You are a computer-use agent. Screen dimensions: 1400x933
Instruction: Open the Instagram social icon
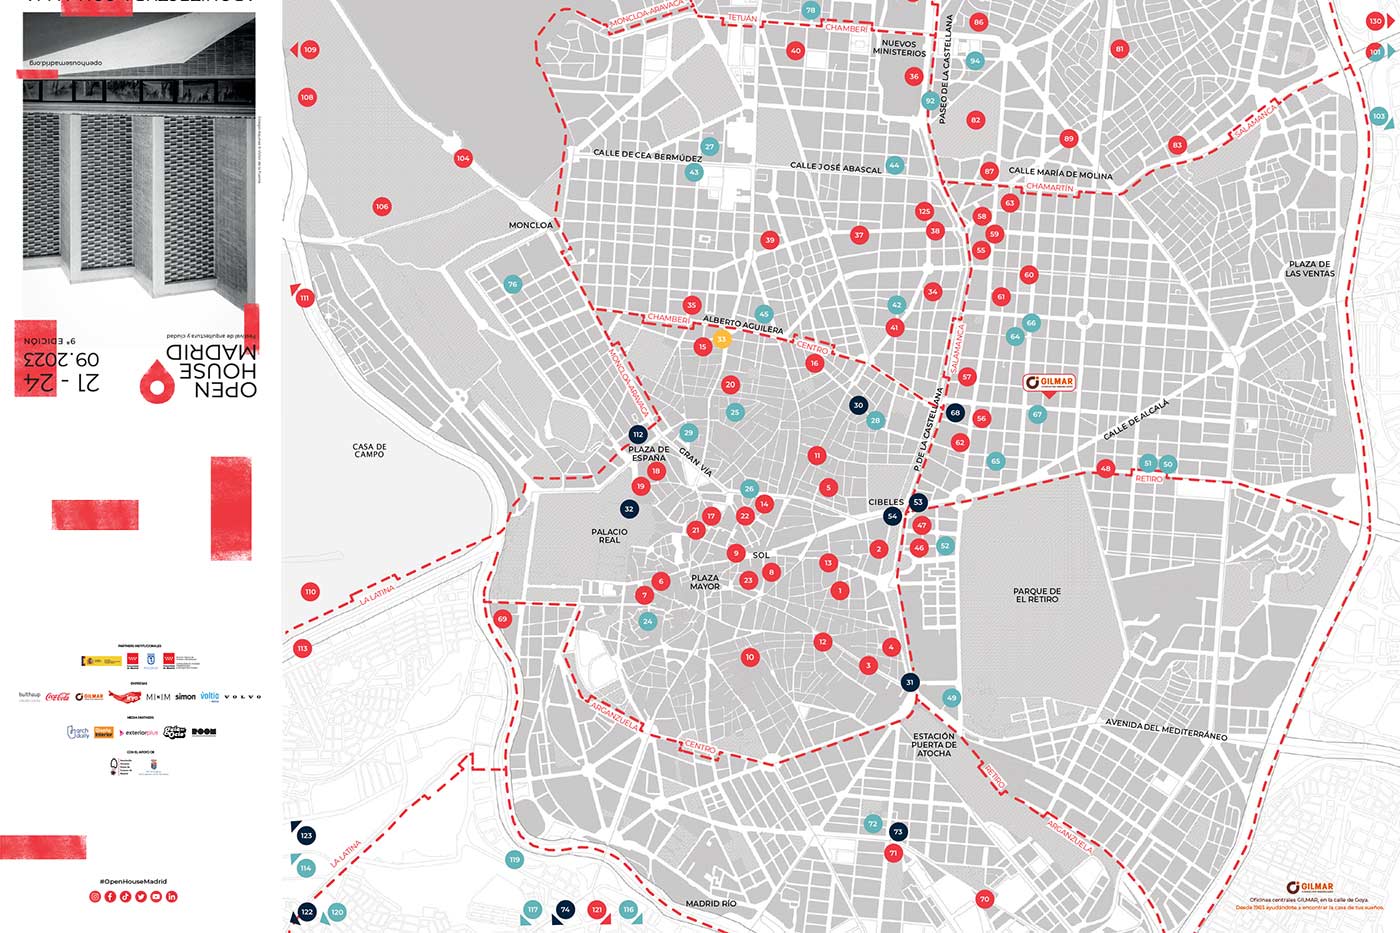(x=95, y=897)
